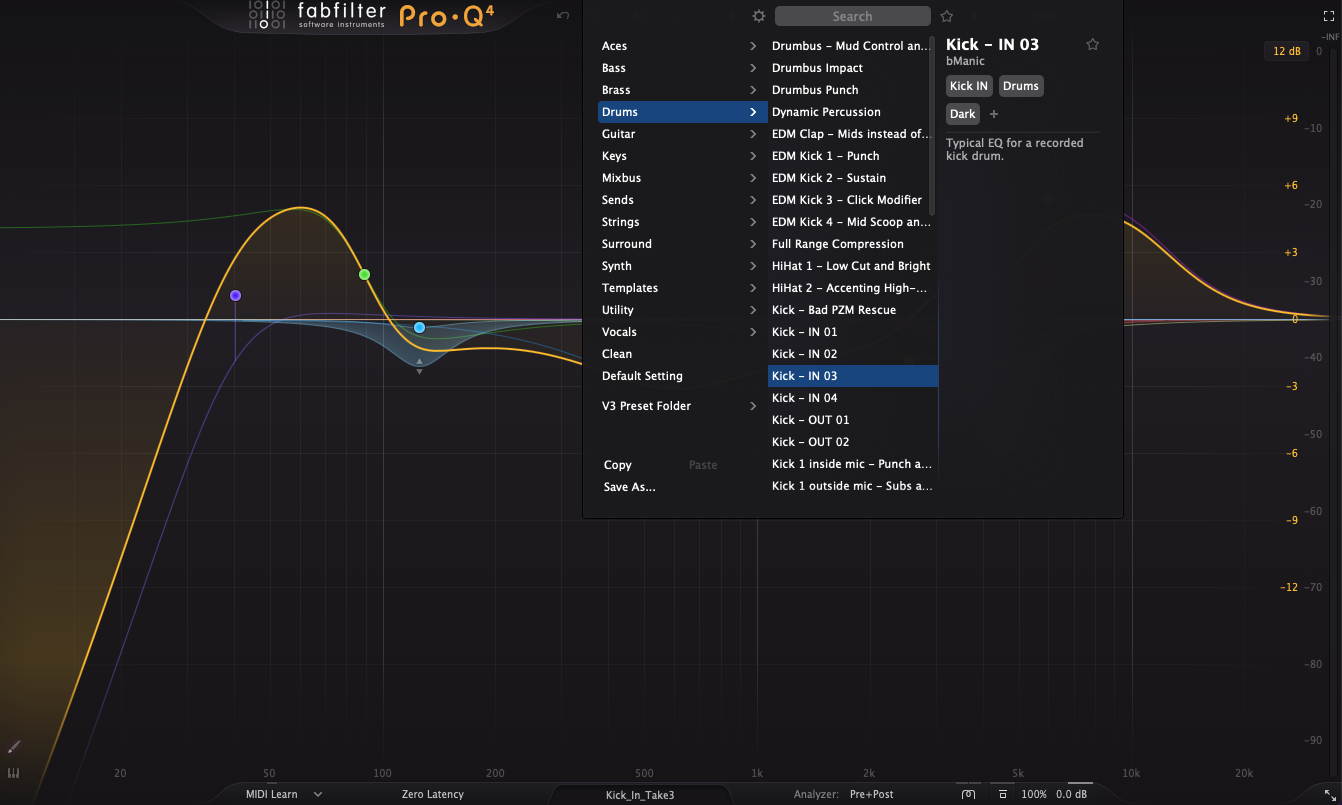
Task: Click Save As... in preset menu
Action: (x=630, y=487)
